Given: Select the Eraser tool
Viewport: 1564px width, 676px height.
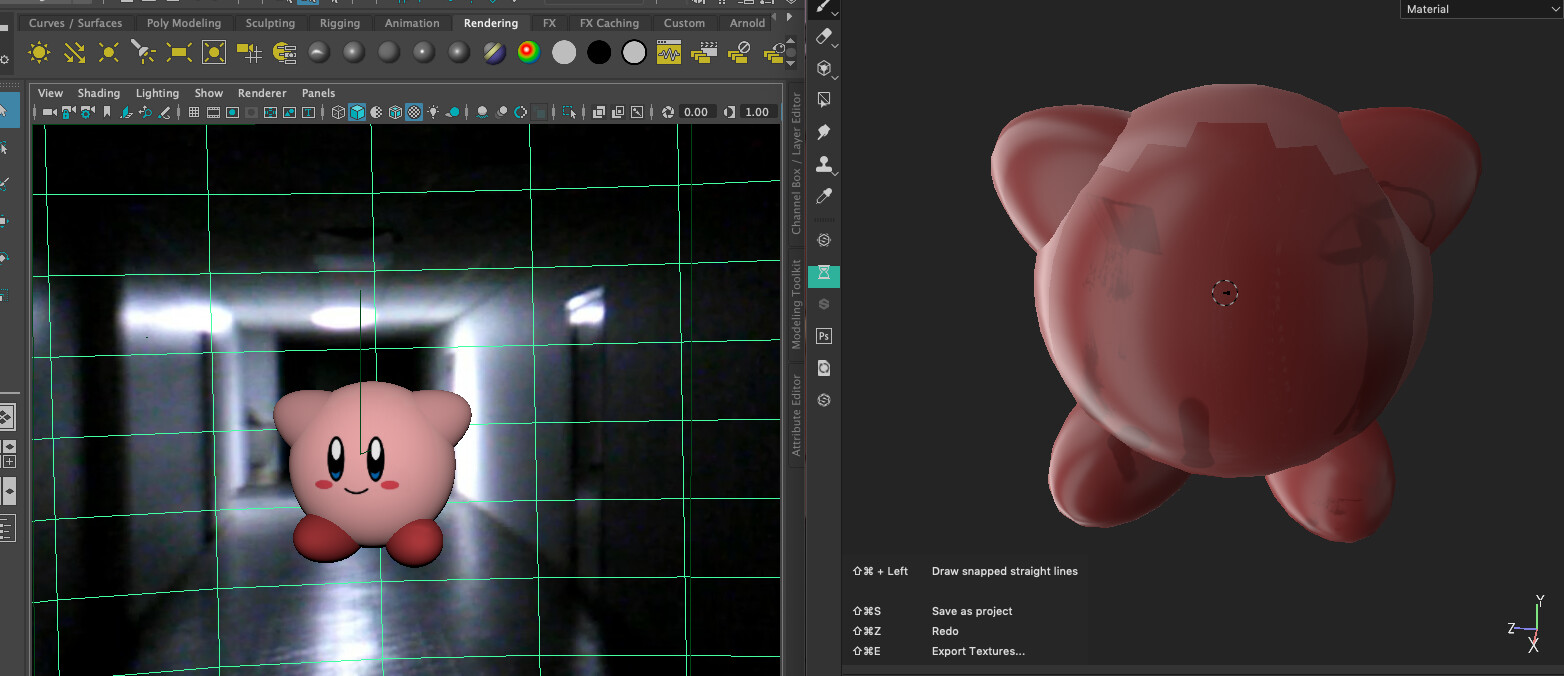Looking at the screenshot, I should coord(822,38).
